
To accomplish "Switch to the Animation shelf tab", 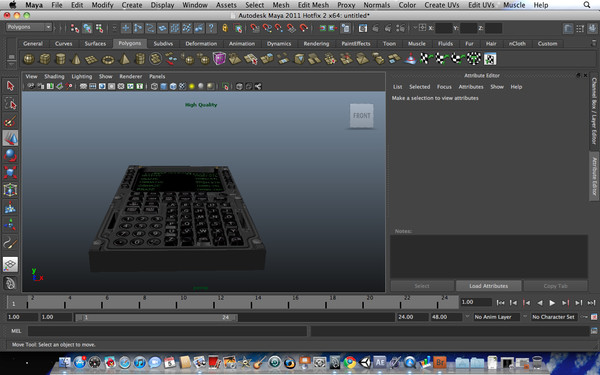I will pyautogui.click(x=242, y=44).
